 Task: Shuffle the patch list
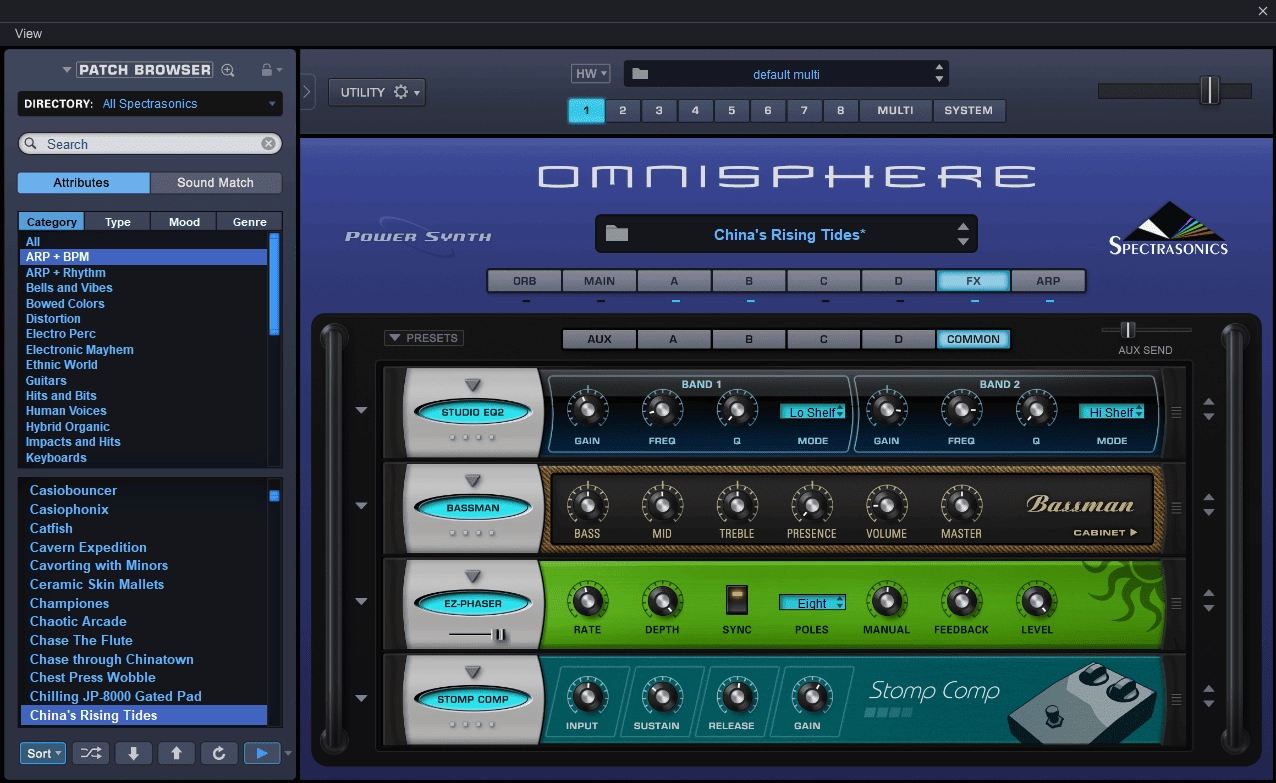(90, 753)
